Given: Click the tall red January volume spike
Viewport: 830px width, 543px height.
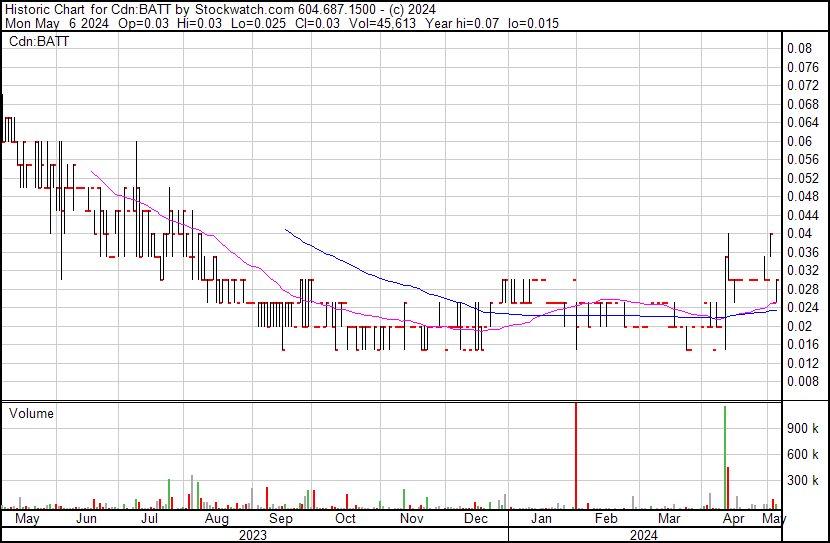Looking at the screenshot, I should 576,456.
